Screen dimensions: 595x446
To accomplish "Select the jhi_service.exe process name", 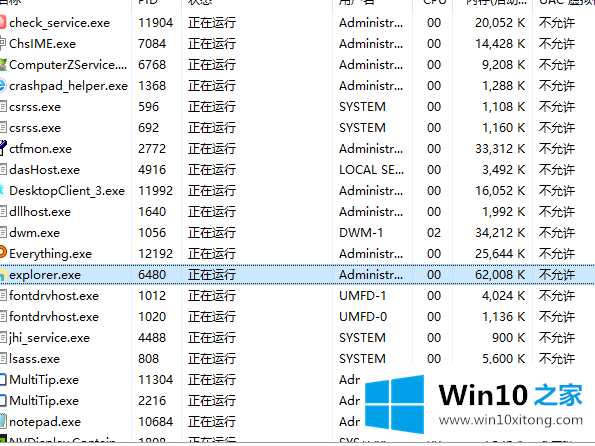I will 49,338.
